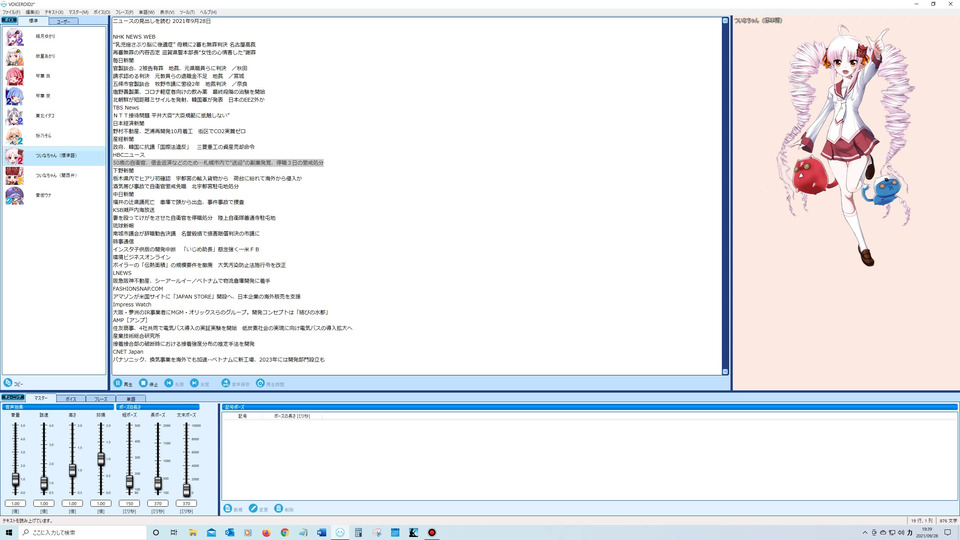The height and width of the screenshot is (540, 960).
Task: Pick the 桜乃そら voice avatar
Action: (14, 136)
